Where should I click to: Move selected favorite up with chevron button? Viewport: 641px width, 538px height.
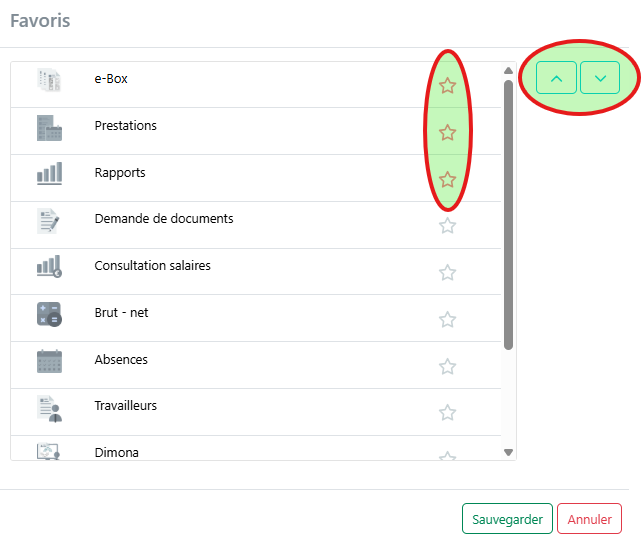[x=556, y=78]
